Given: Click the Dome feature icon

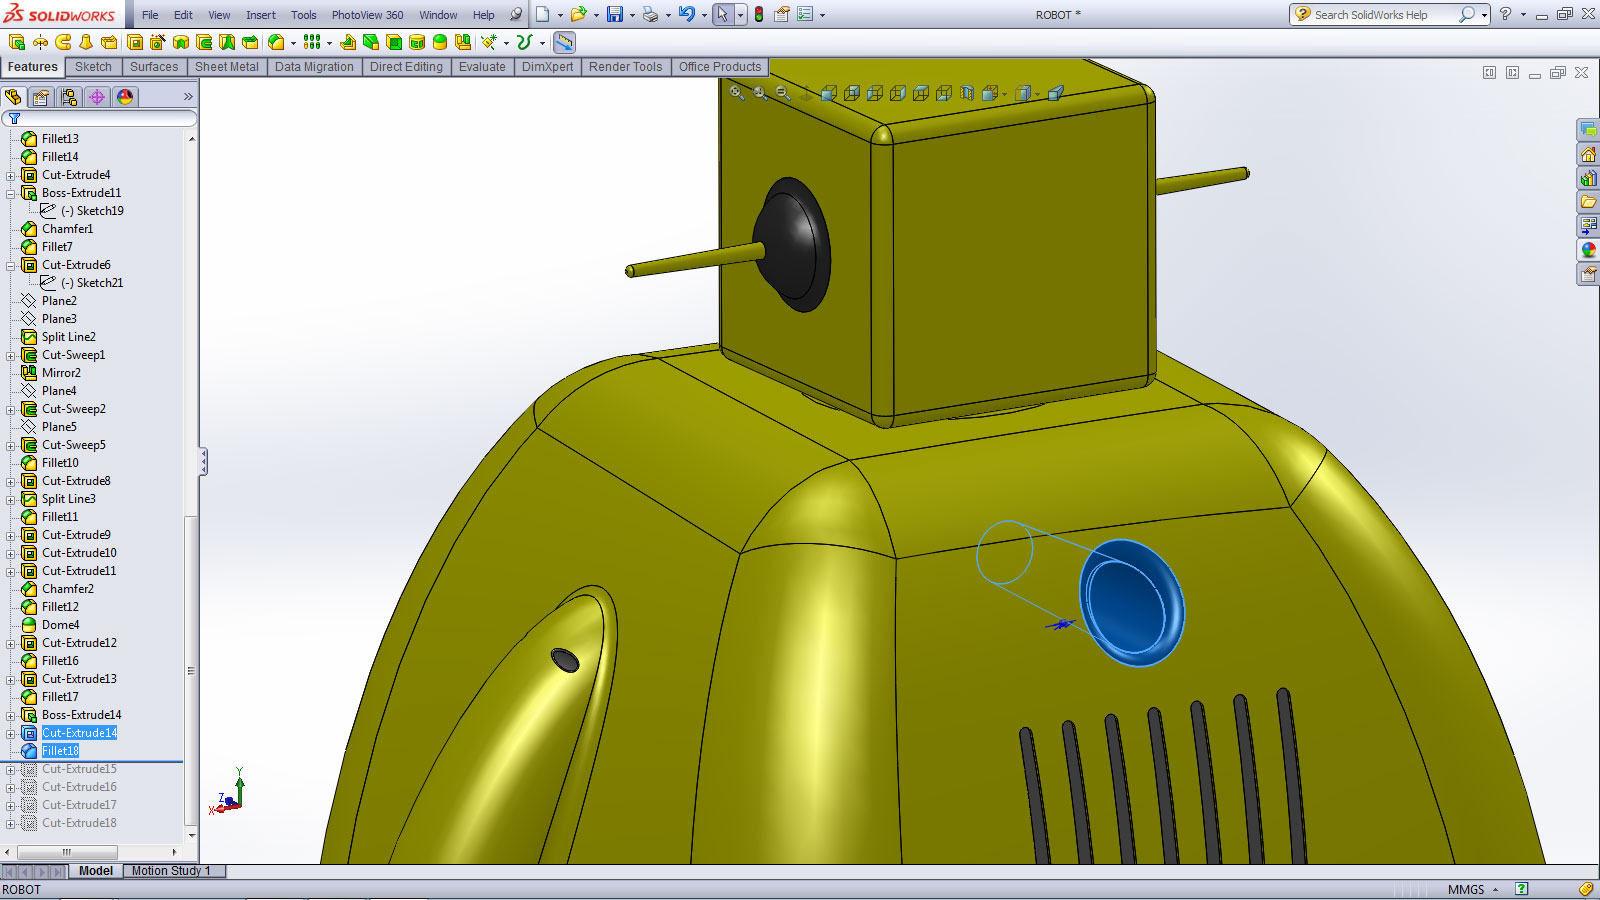Looking at the screenshot, I should coord(440,42).
